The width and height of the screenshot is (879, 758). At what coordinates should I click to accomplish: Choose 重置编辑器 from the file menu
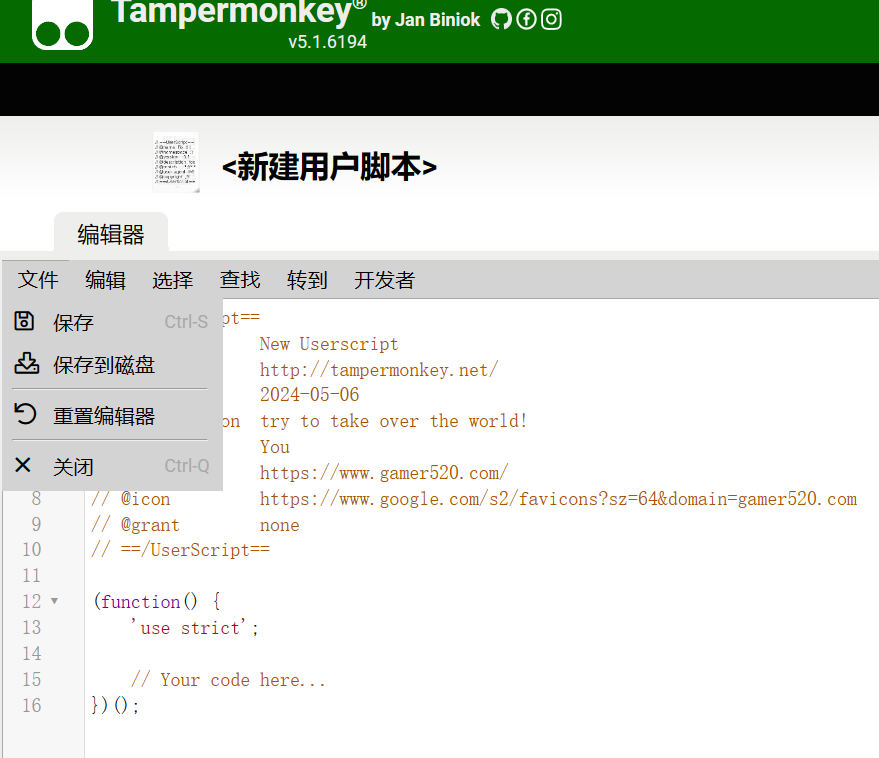pos(111,415)
